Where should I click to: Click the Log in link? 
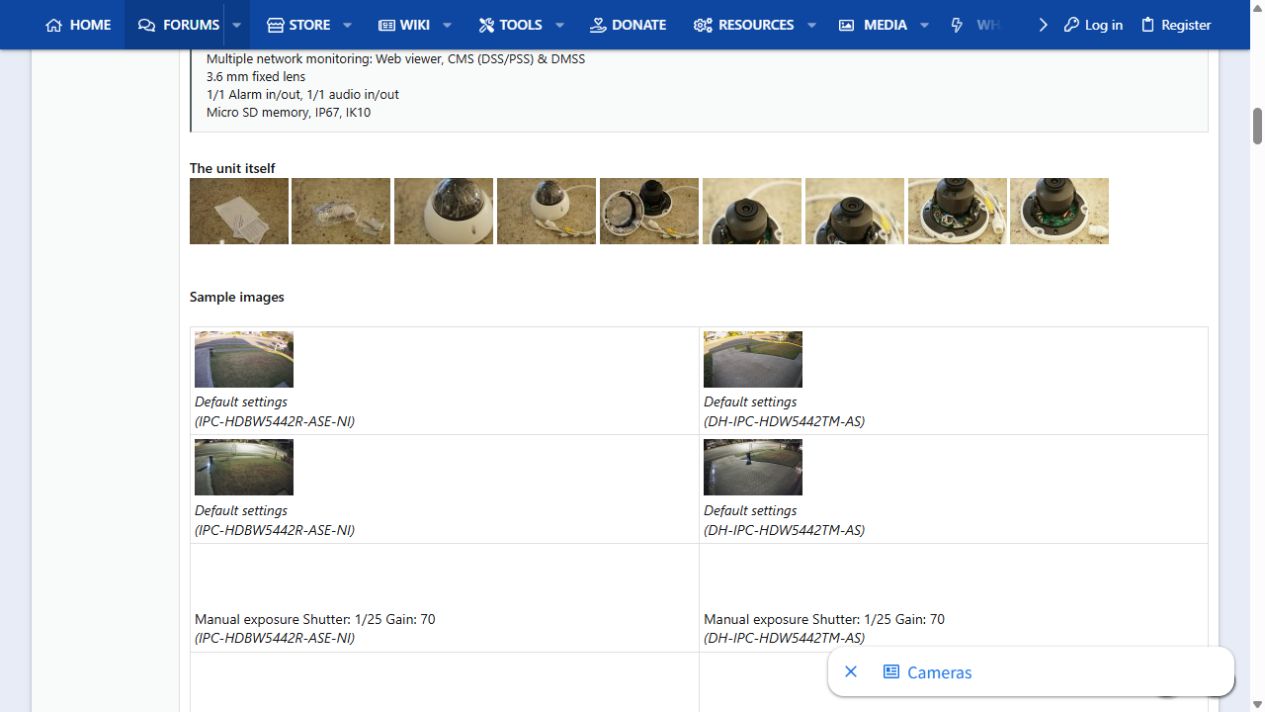[x=1093, y=25]
